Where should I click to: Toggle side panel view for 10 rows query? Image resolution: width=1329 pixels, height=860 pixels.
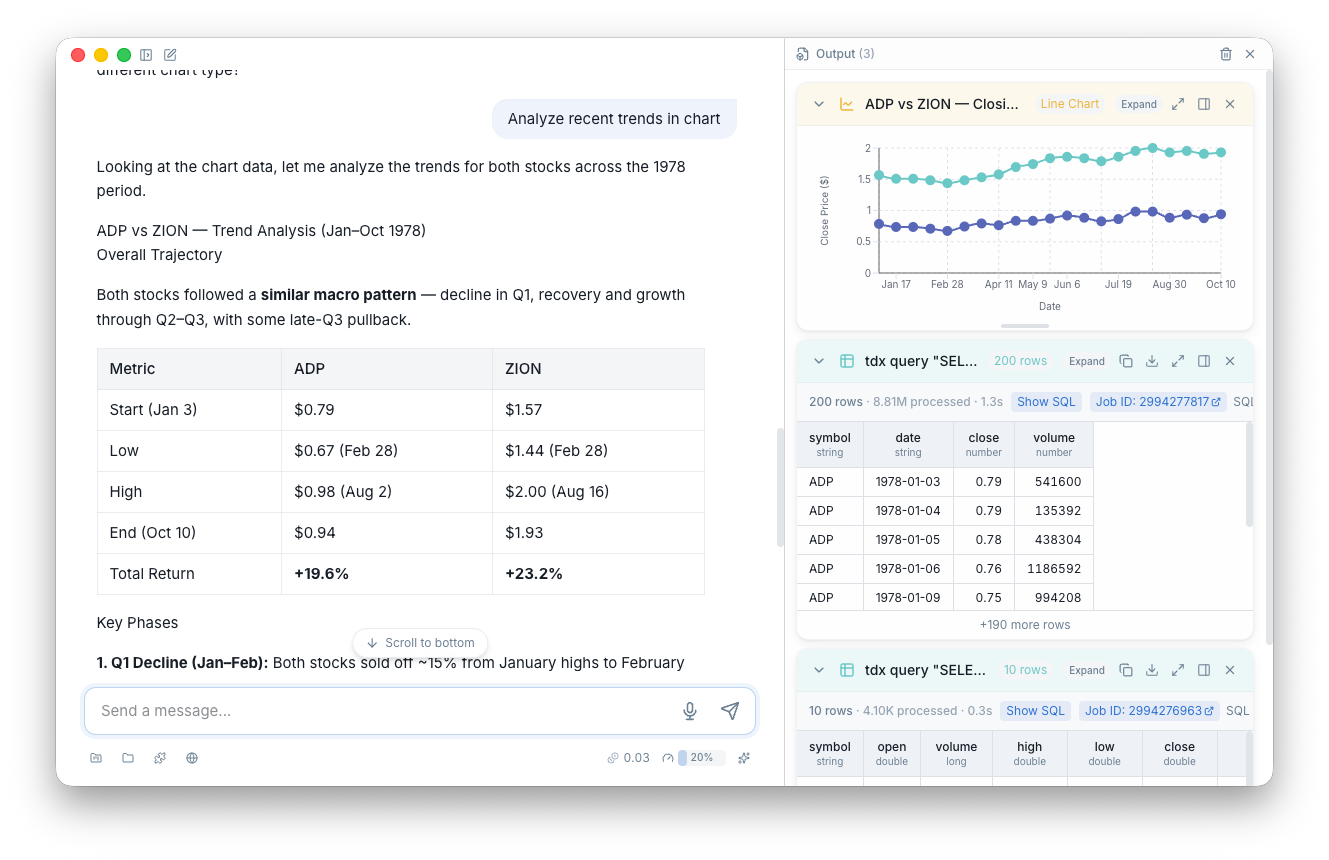point(1204,670)
